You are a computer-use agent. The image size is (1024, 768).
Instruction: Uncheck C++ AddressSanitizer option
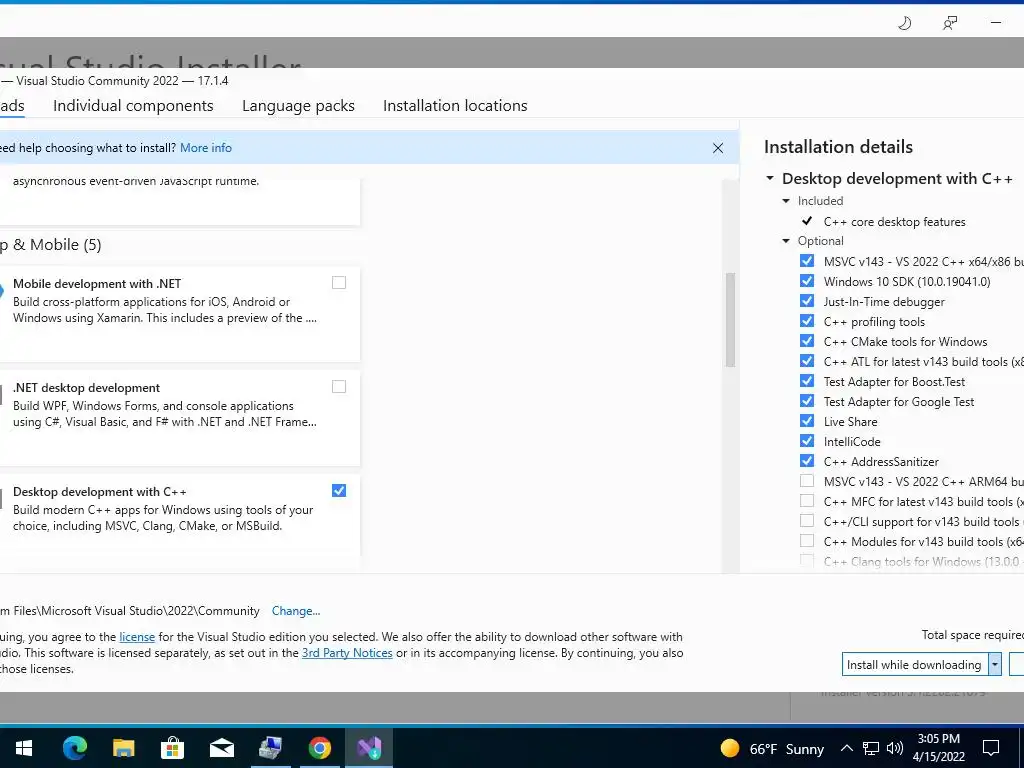pos(807,461)
